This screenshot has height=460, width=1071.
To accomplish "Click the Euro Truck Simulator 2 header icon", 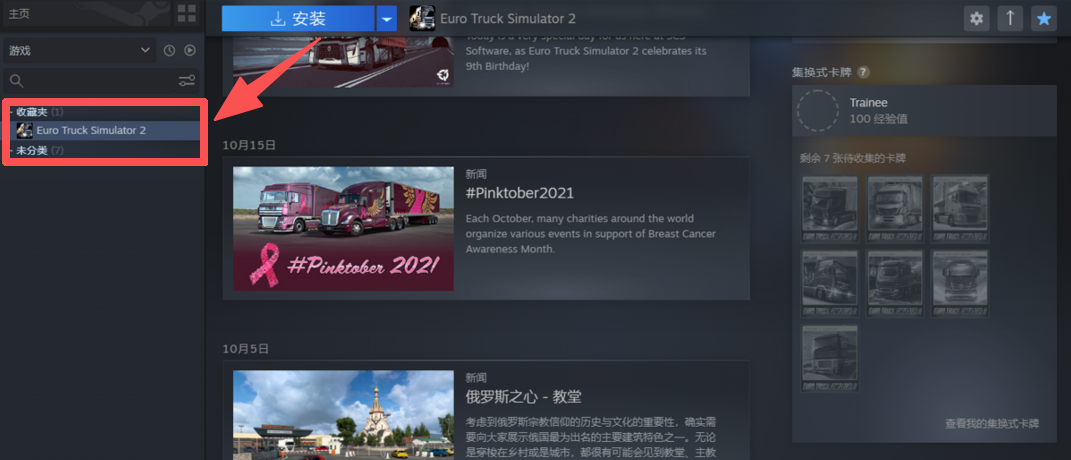I will pyautogui.click(x=422, y=18).
